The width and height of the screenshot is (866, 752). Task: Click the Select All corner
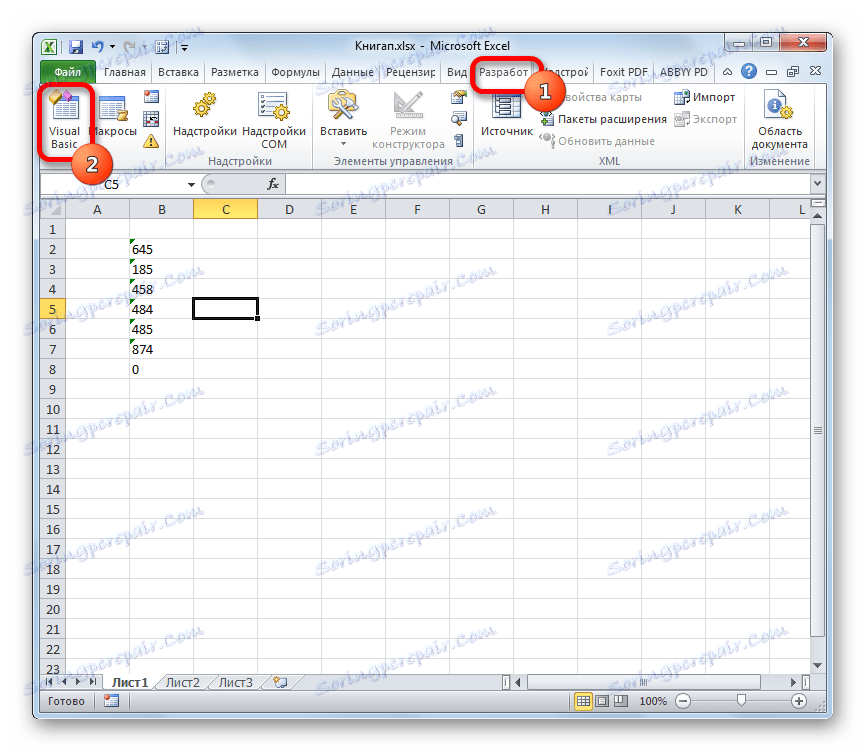coord(53,209)
